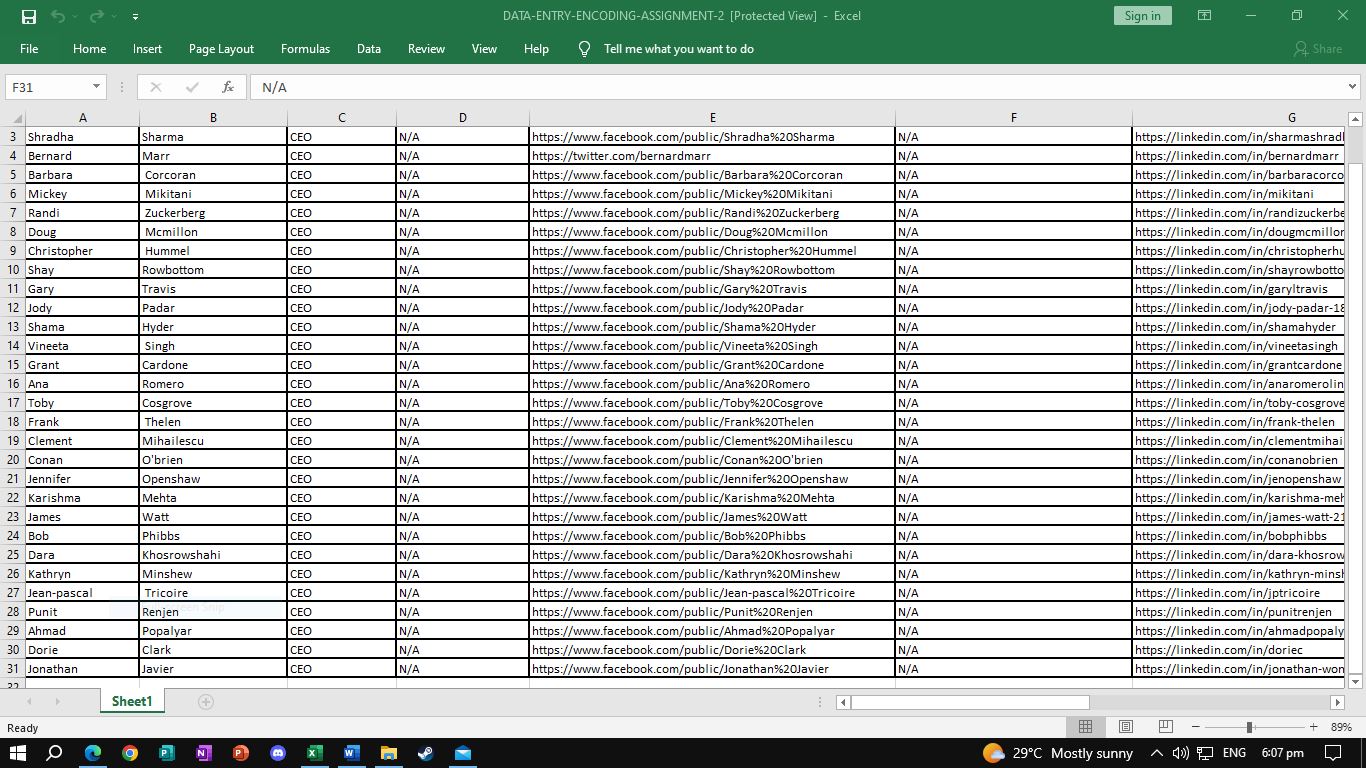1366x768 pixels.
Task: Open Windows Search from the taskbar
Action: (x=55, y=753)
